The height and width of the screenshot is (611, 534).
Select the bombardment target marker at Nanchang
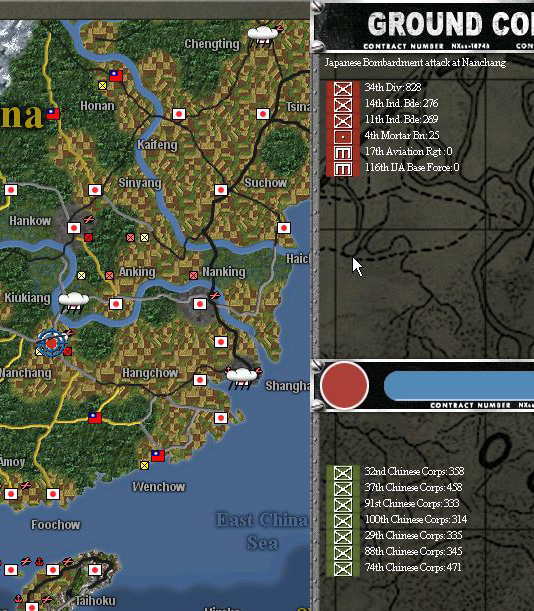(52, 343)
